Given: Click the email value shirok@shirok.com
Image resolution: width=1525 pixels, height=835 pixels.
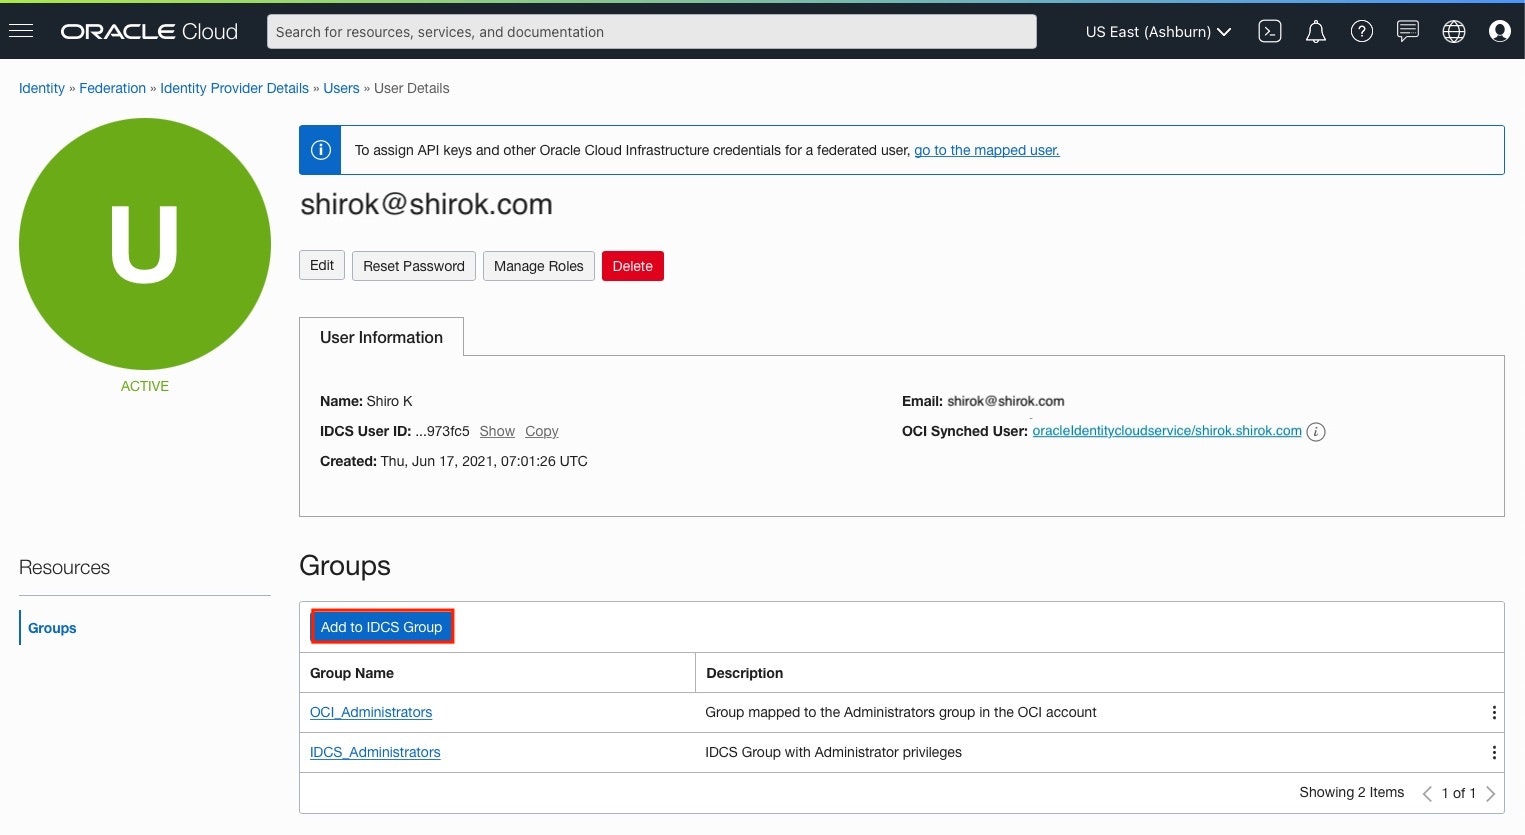Looking at the screenshot, I should pyautogui.click(x=1006, y=401).
